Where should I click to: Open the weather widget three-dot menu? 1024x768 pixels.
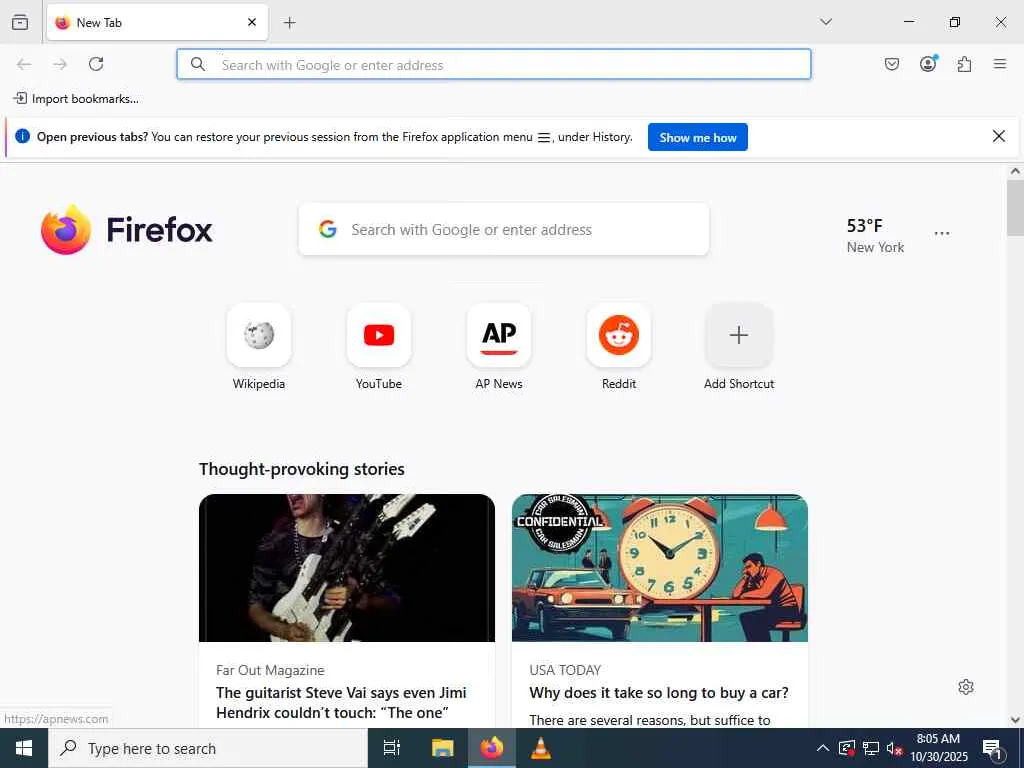pos(942,233)
